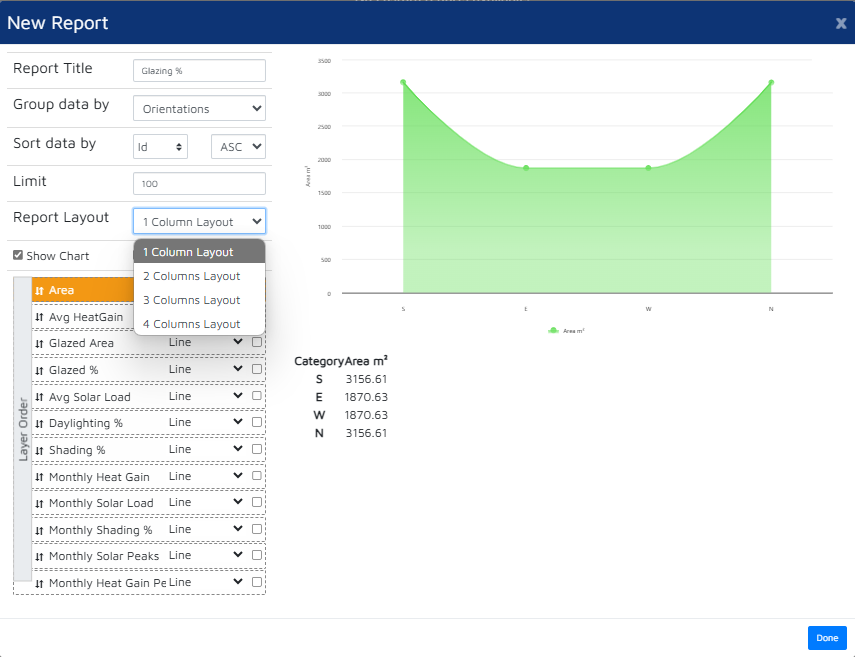This screenshot has width=855, height=657.
Task: Open chart type dropdown for Glazed Area
Action: pos(206,342)
